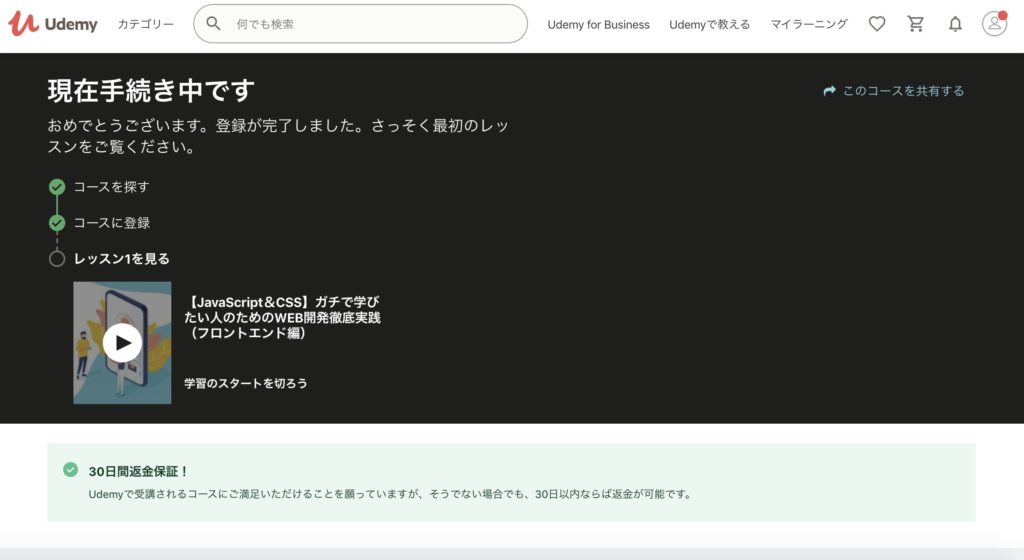
Task: Open Udemyで教える link
Action: pyautogui.click(x=709, y=25)
